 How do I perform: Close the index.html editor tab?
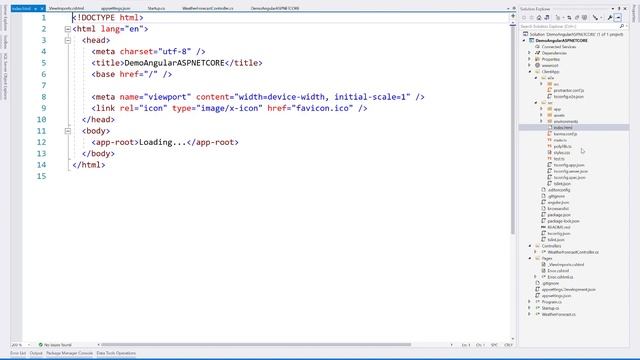pyautogui.click(x=42, y=8)
